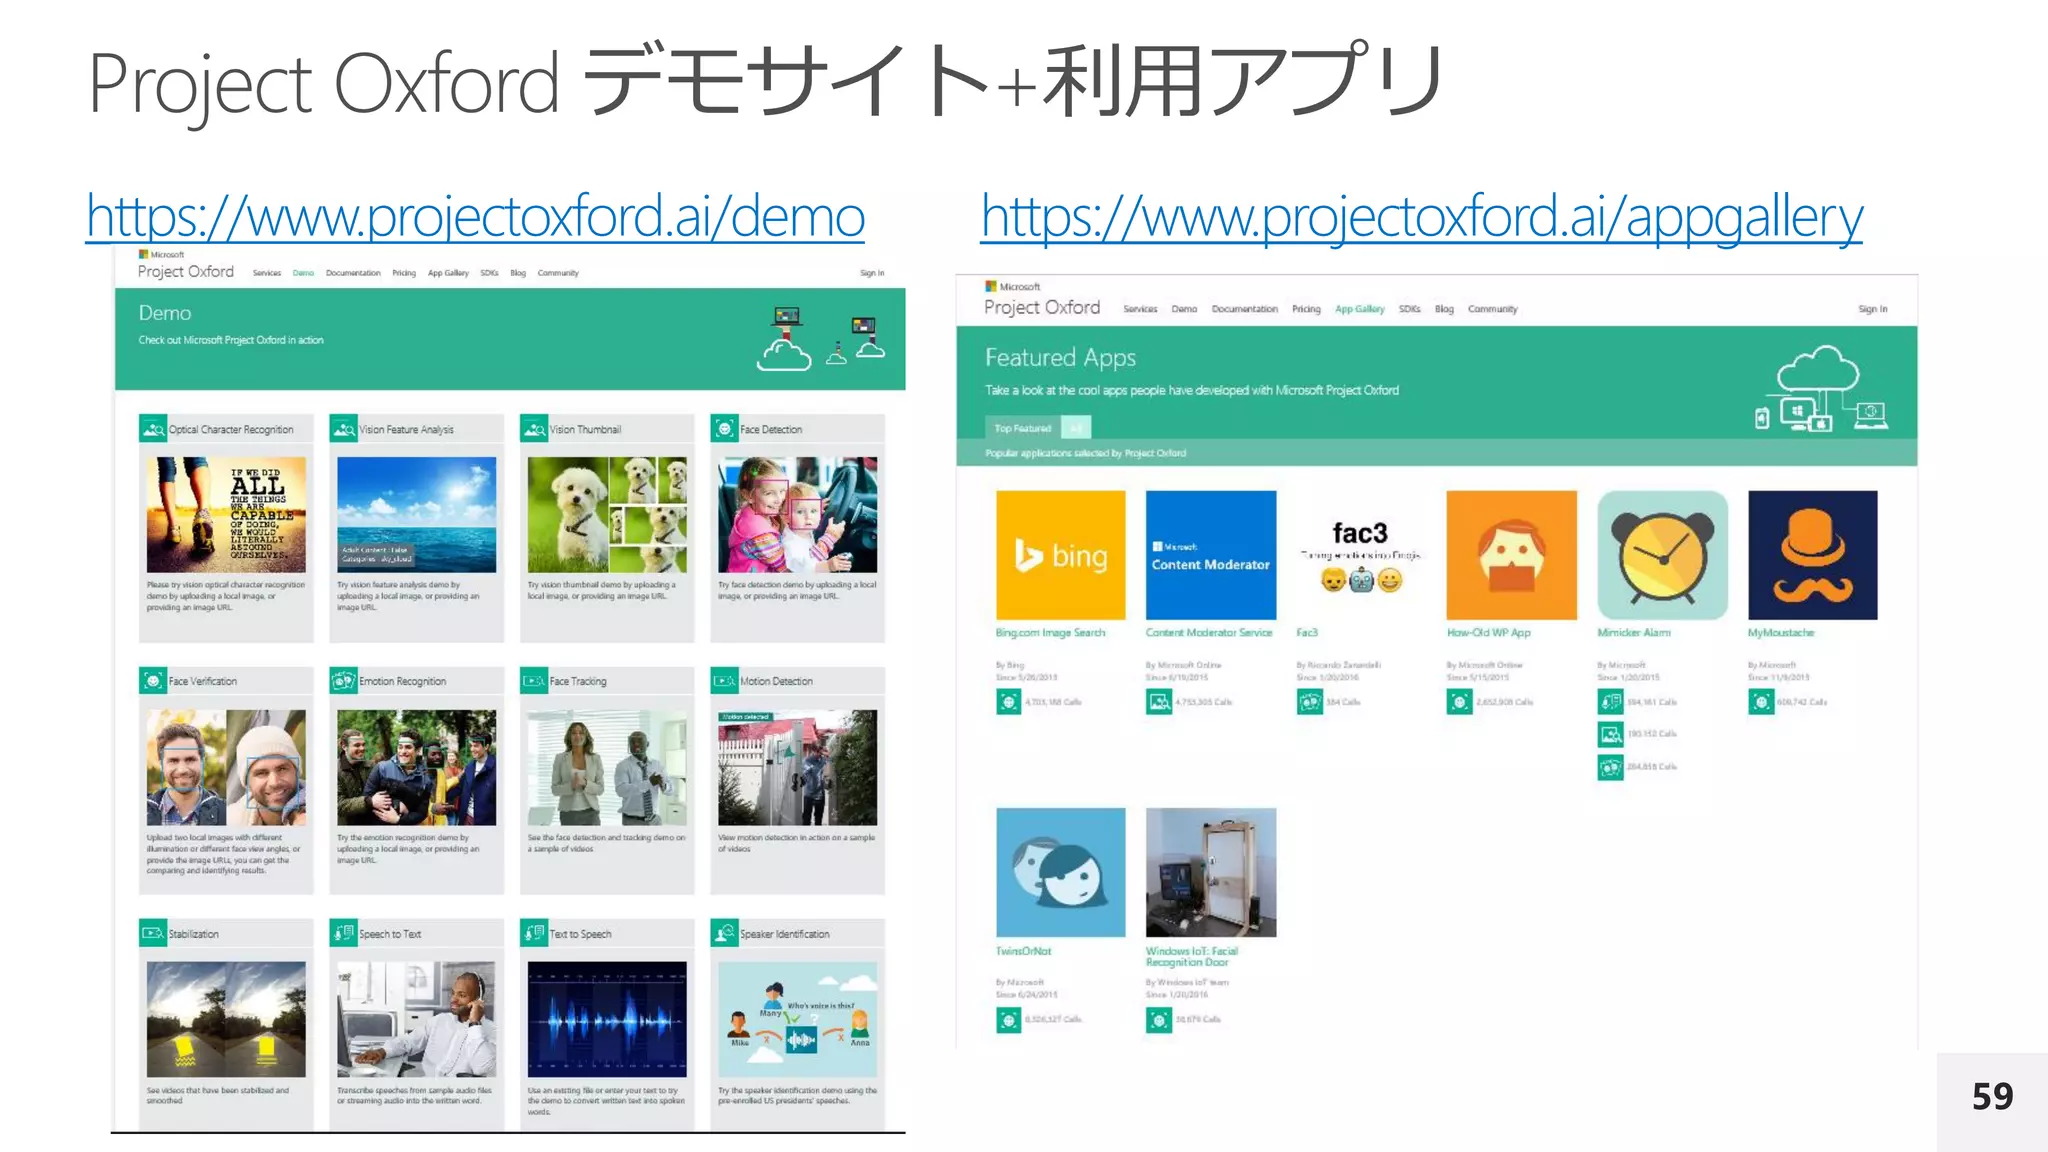This screenshot has width=2048, height=1152.
Task: Open the ocean image under Vision Feature Analysis
Action: [x=417, y=515]
